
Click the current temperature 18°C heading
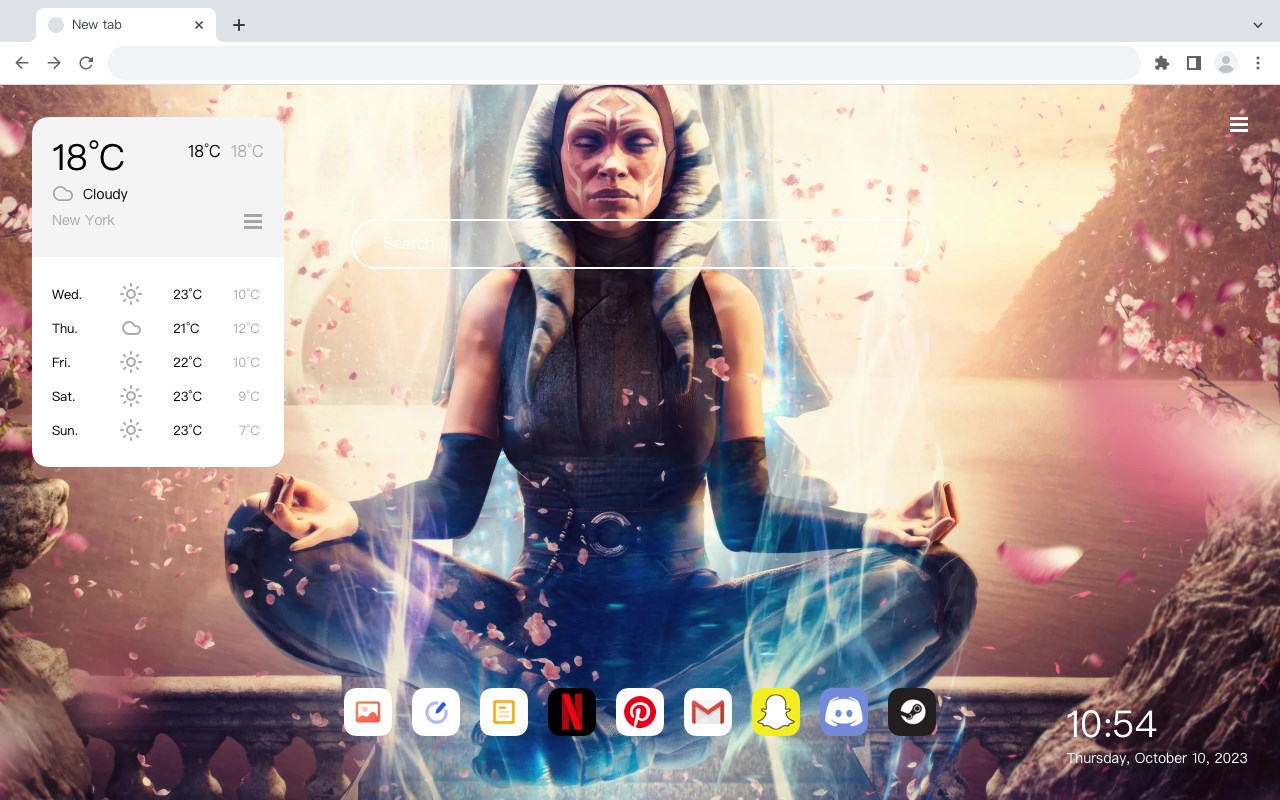(x=88, y=157)
